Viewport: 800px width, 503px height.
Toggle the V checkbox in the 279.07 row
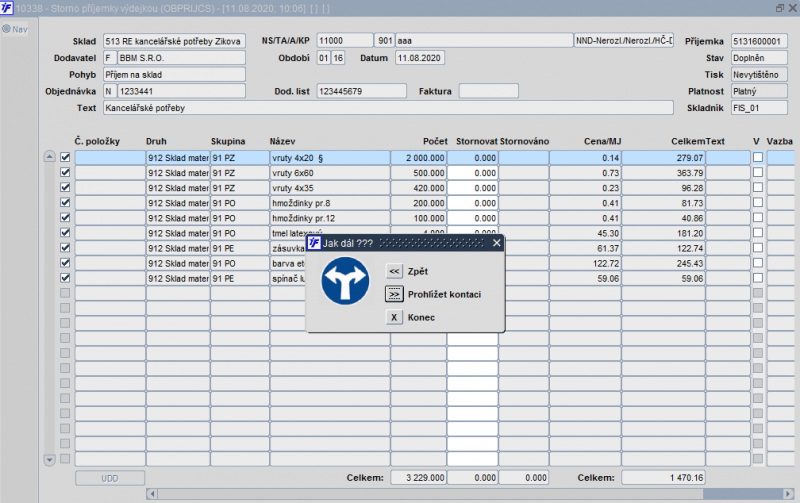tap(758, 157)
